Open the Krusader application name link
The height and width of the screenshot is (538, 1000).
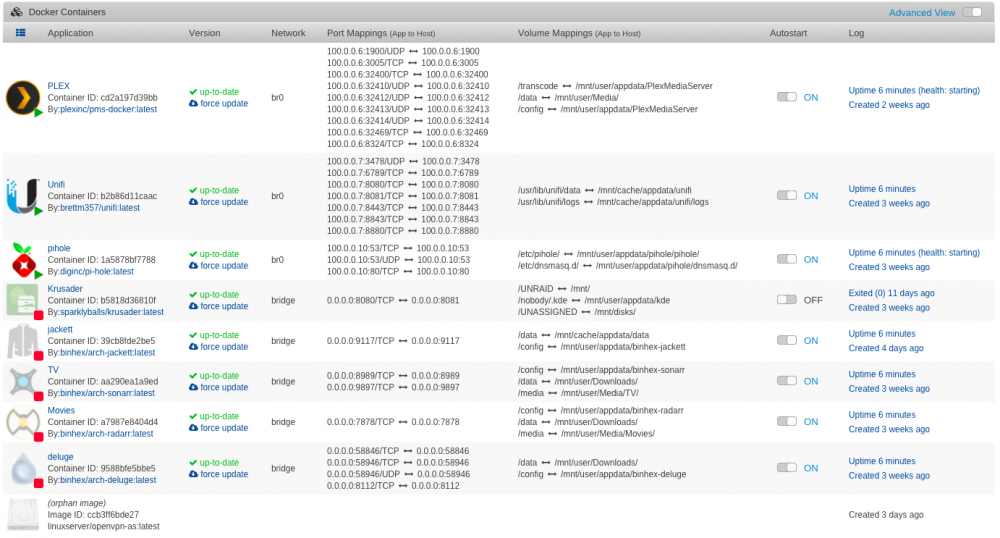tap(65, 289)
